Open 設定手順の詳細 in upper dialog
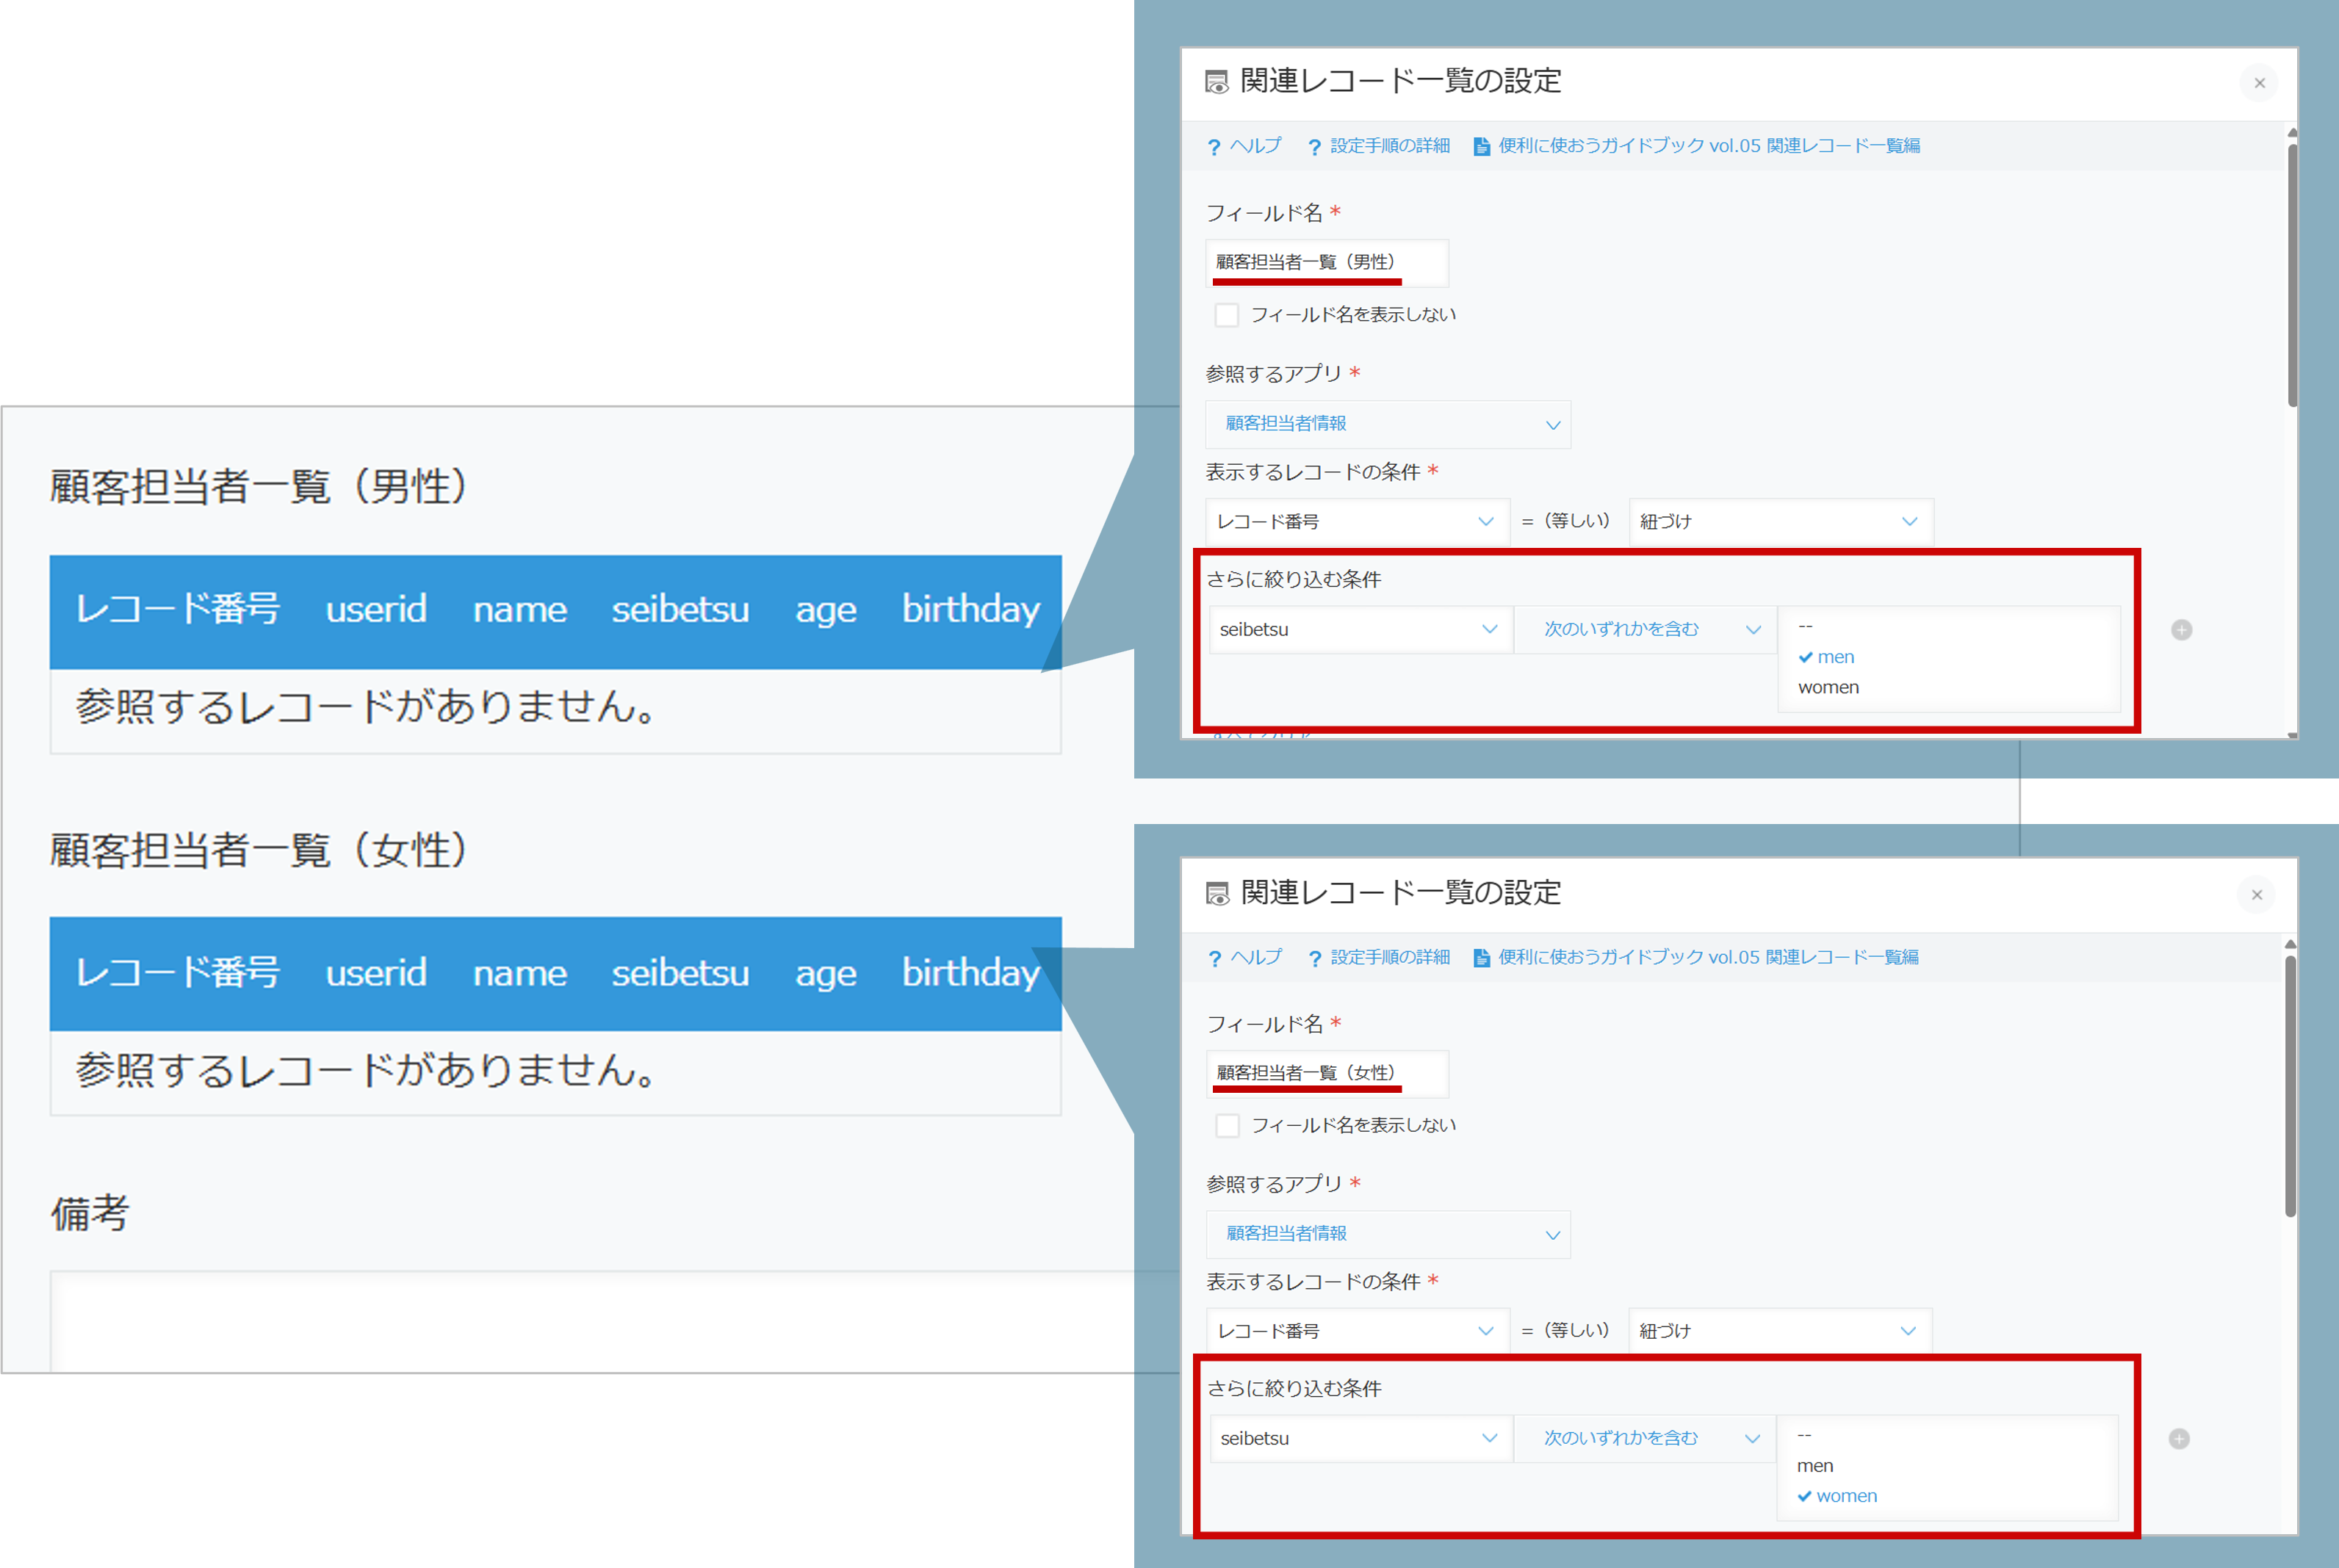 1379,146
